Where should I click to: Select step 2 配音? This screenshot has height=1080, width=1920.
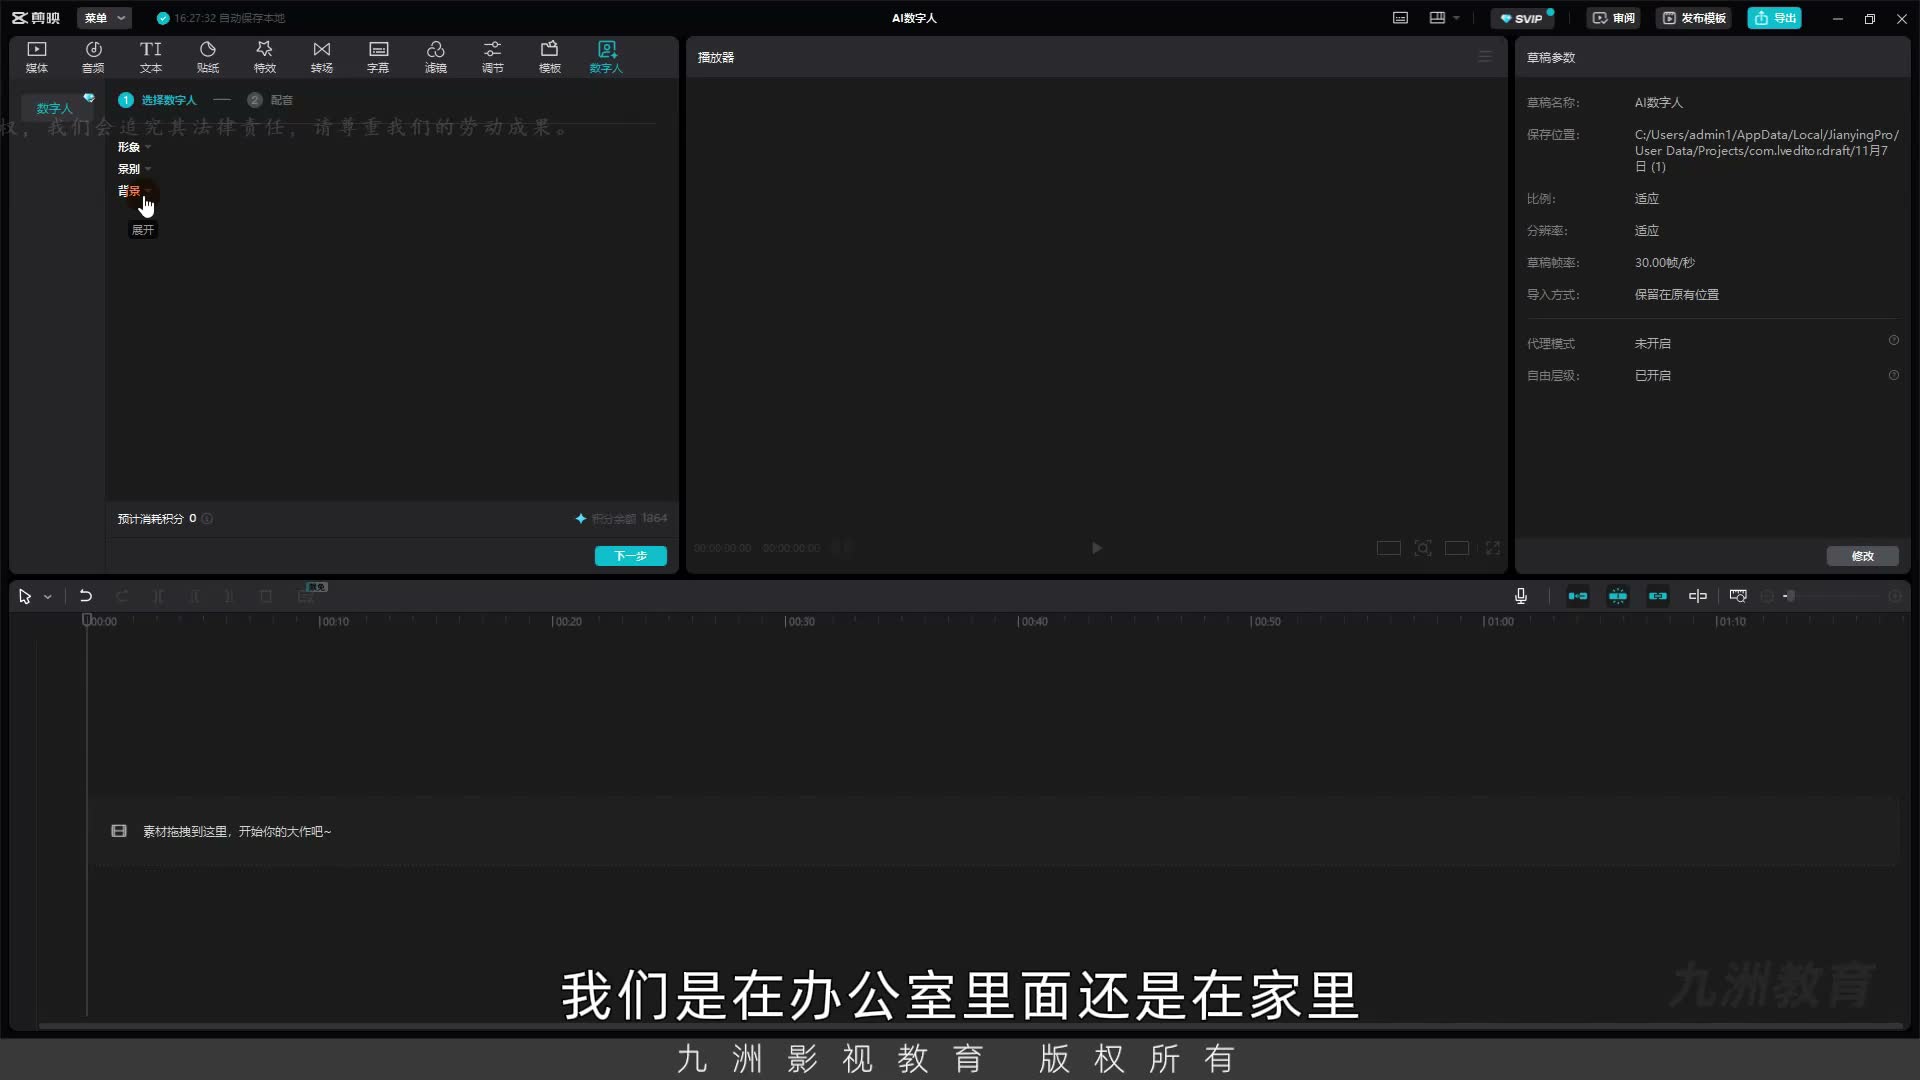point(270,100)
